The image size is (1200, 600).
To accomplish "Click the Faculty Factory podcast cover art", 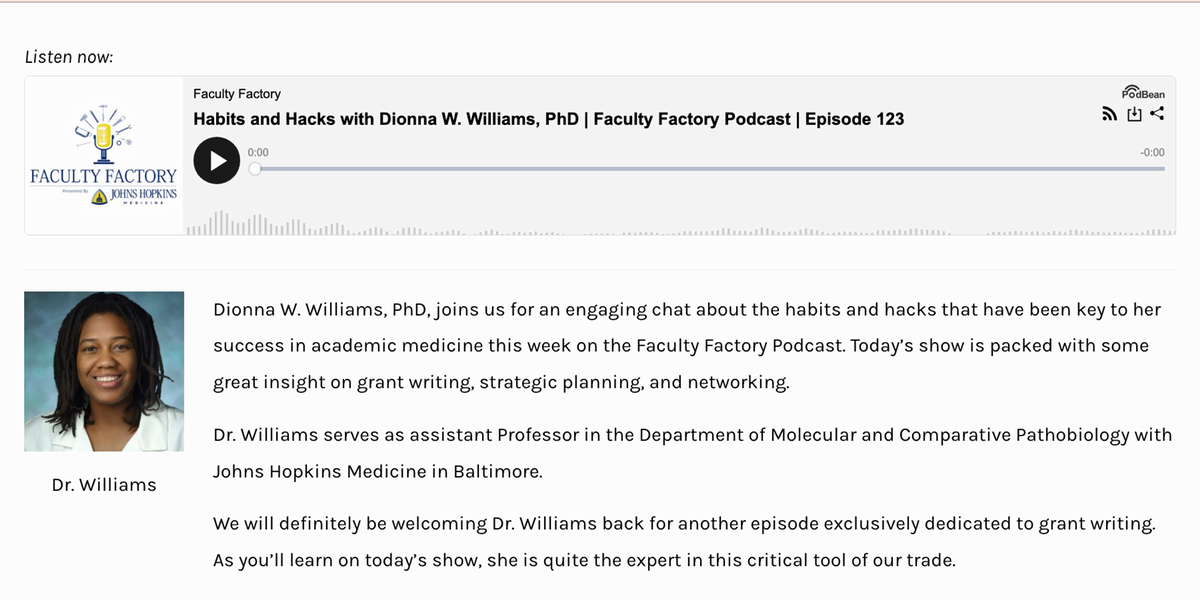I will [x=104, y=156].
